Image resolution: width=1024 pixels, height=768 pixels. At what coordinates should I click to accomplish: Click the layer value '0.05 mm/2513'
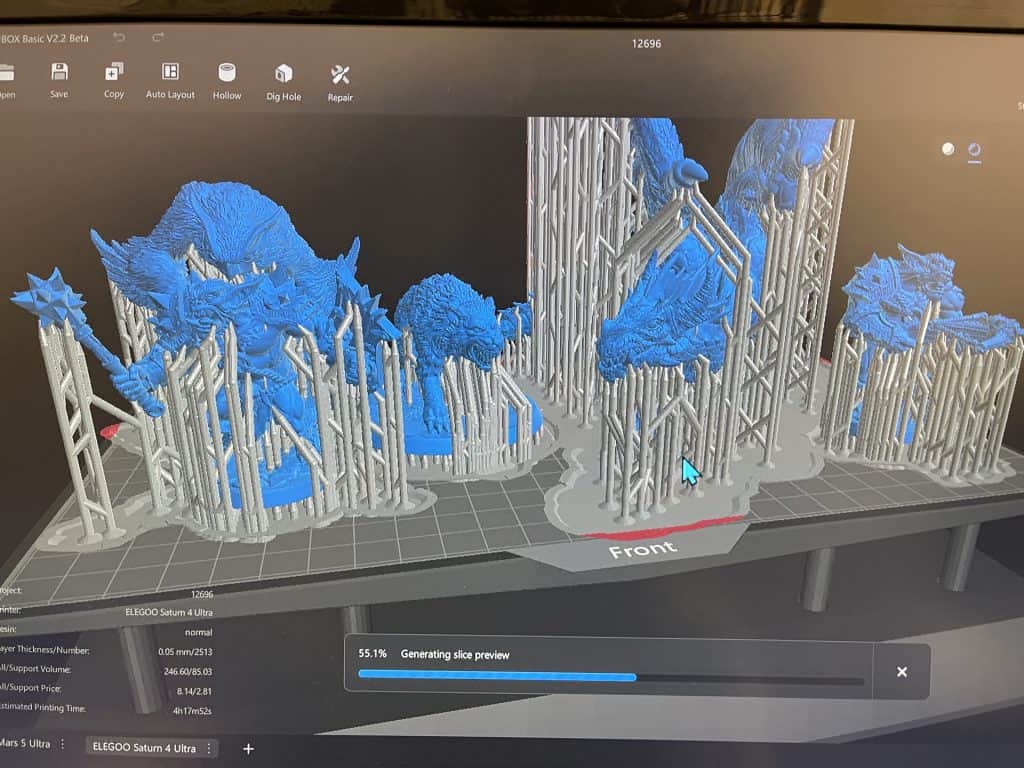185,652
